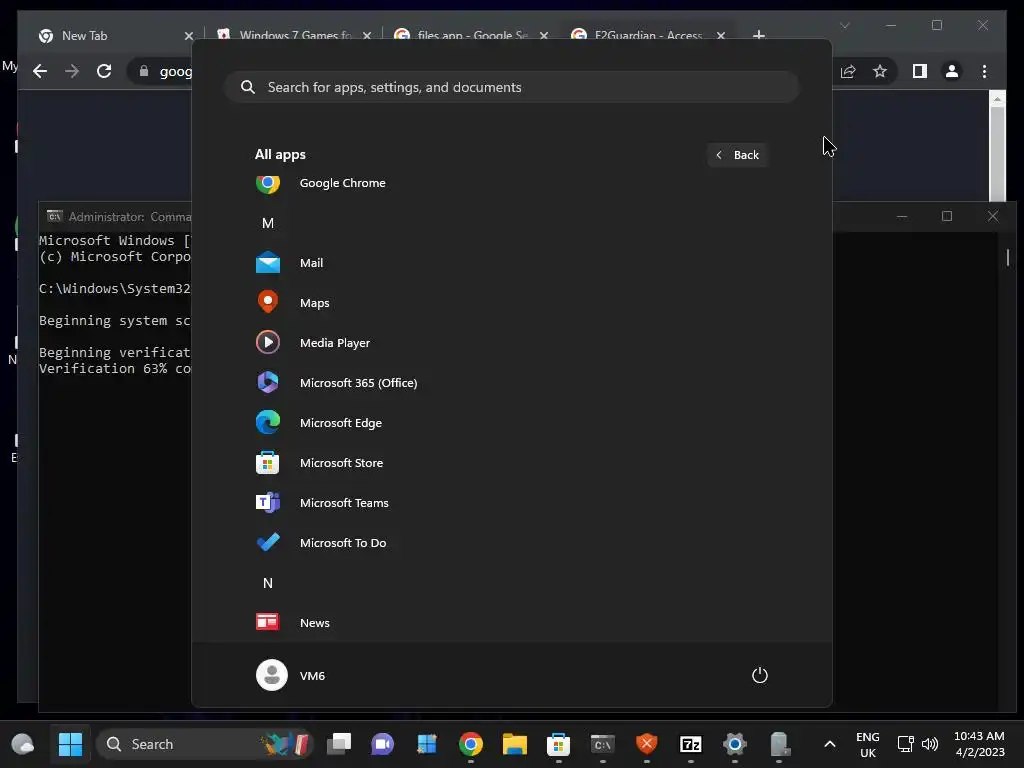
Task: Switch to Command Prompt on the taskbar
Action: pos(603,744)
